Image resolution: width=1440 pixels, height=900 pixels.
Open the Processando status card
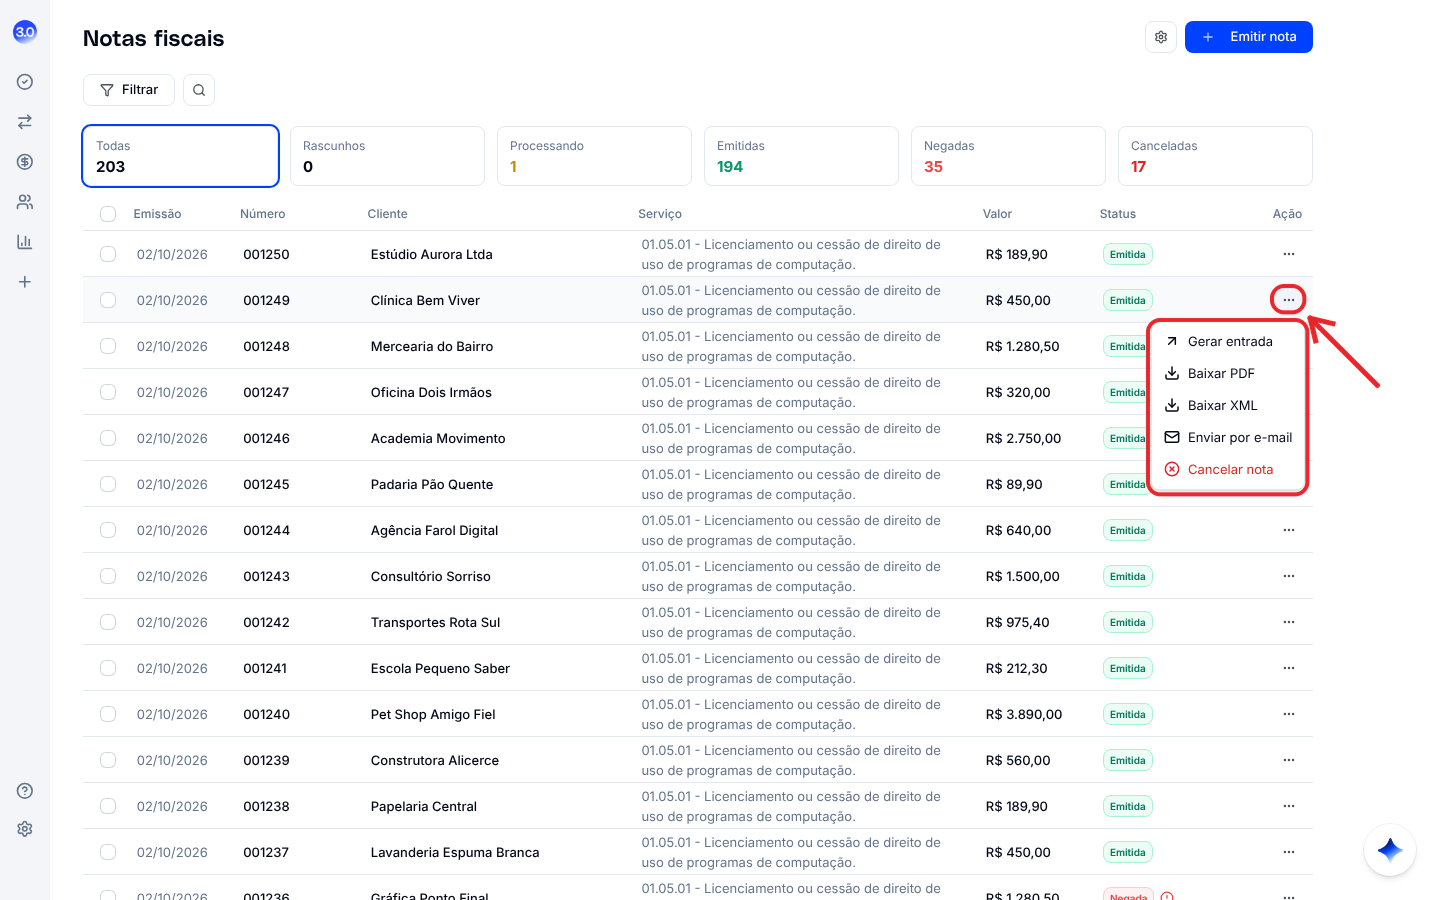(594, 156)
